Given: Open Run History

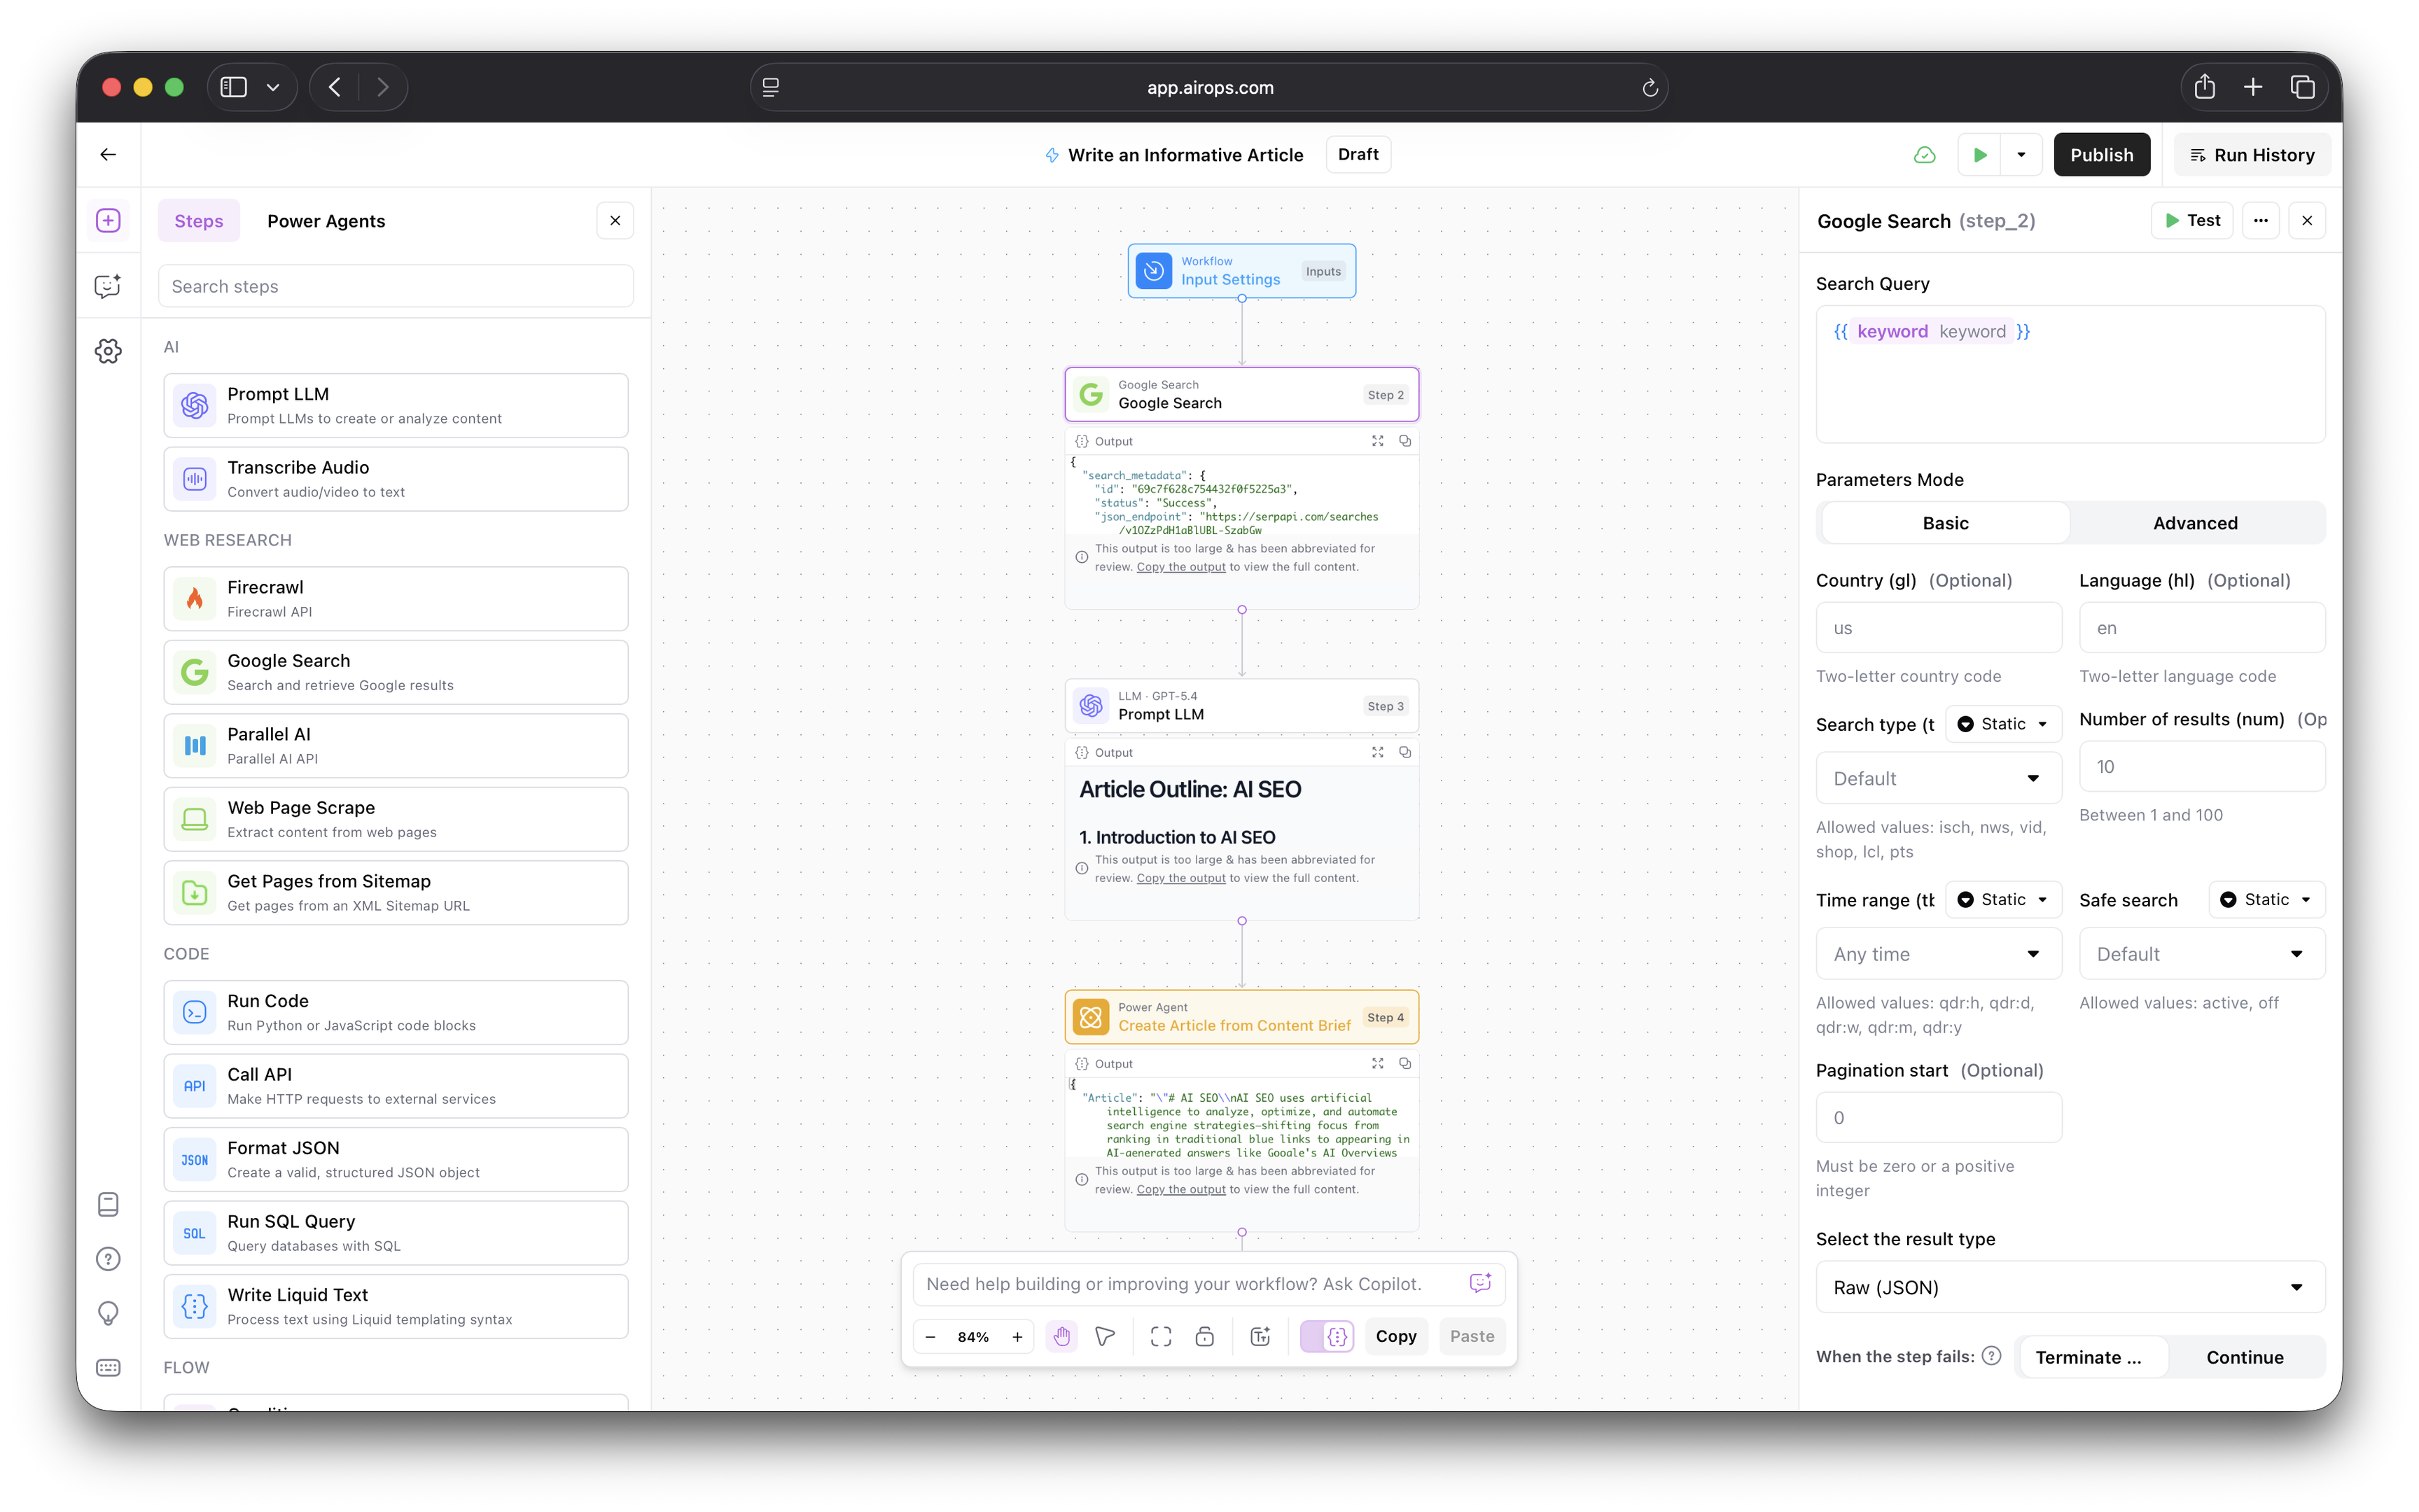Looking at the screenshot, I should [2251, 155].
